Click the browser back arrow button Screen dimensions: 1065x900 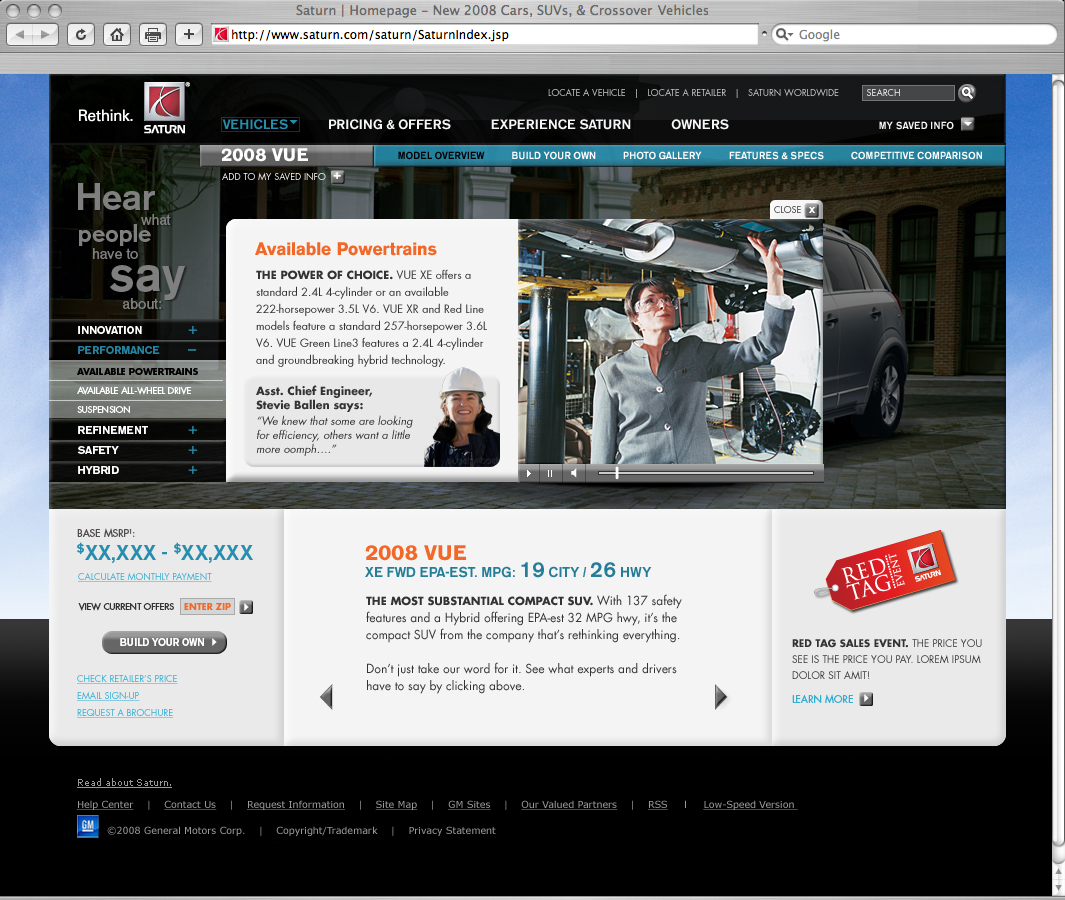[20, 35]
